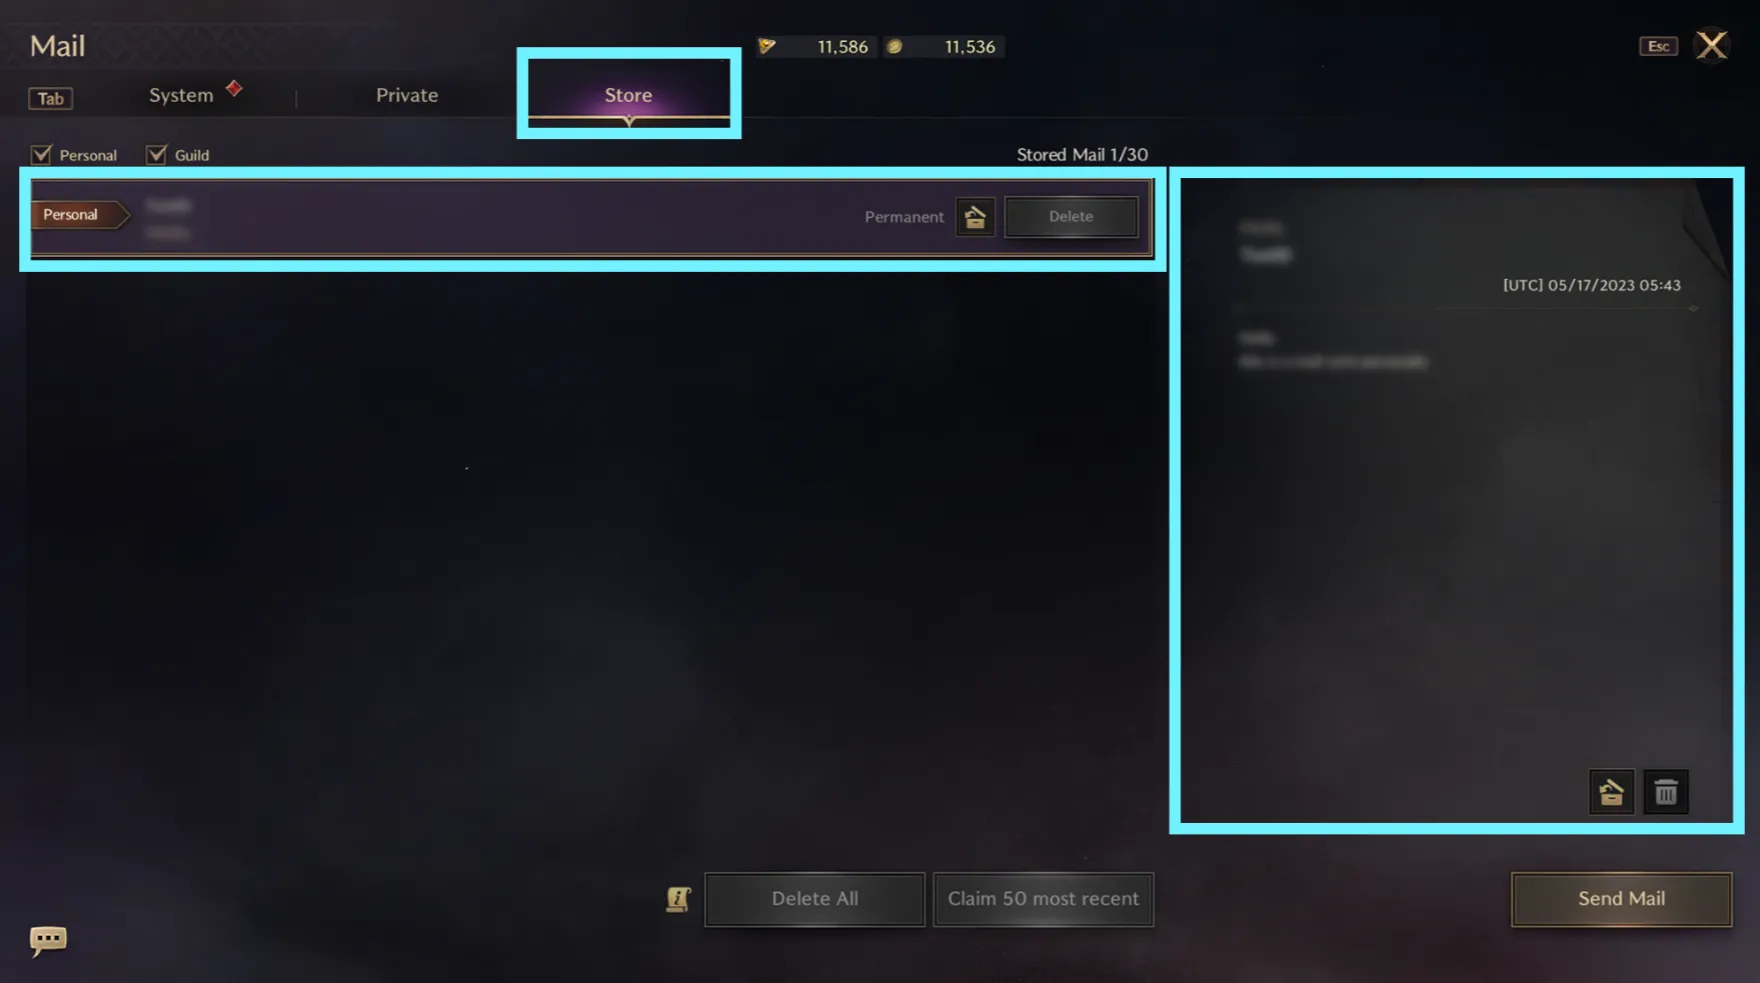The image size is (1760, 983).
Task: Click the store icon beside Permanent
Action: pyautogui.click(x=975, y=217)
